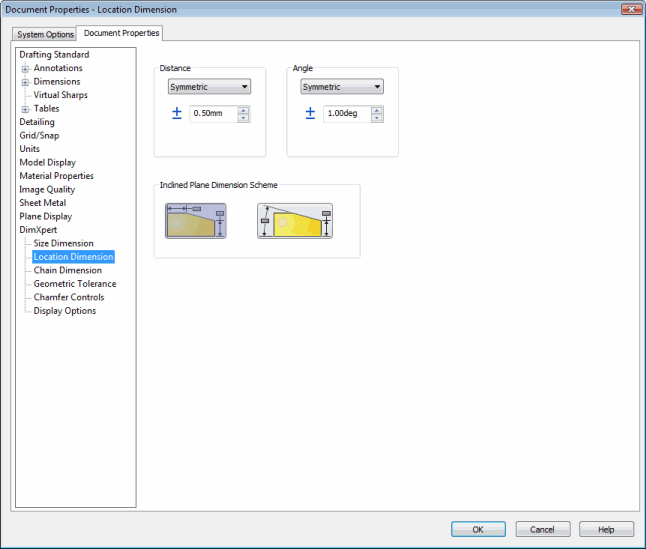This screenshot has height=549, width=646.
Task: Confirm settings with the OK button
Action: [x=478, y=529]
